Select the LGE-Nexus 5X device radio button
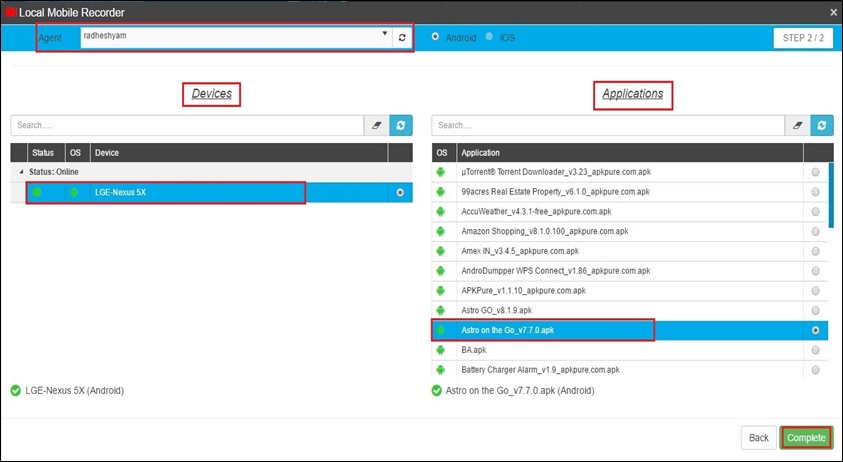The width and height of the screenshot is (843, 462). tap(399, 193)
